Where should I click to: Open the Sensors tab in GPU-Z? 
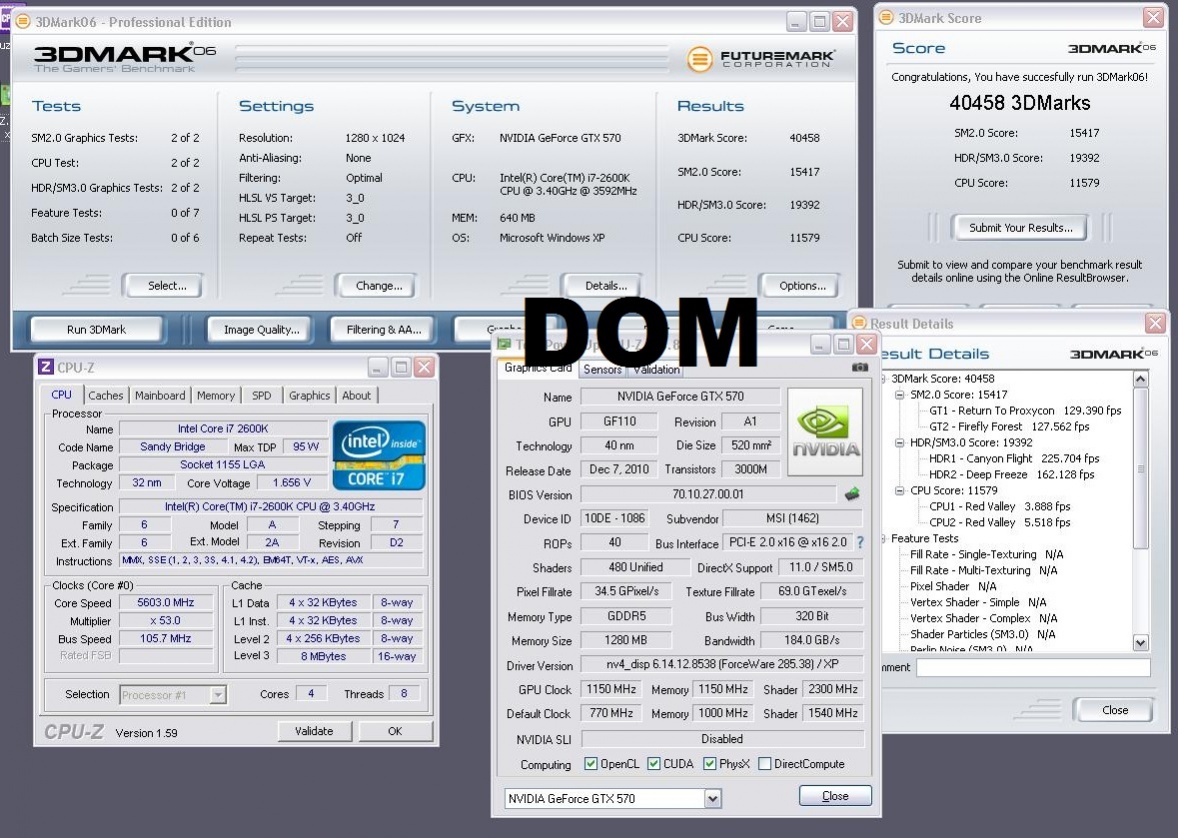[x=602, y=369]
